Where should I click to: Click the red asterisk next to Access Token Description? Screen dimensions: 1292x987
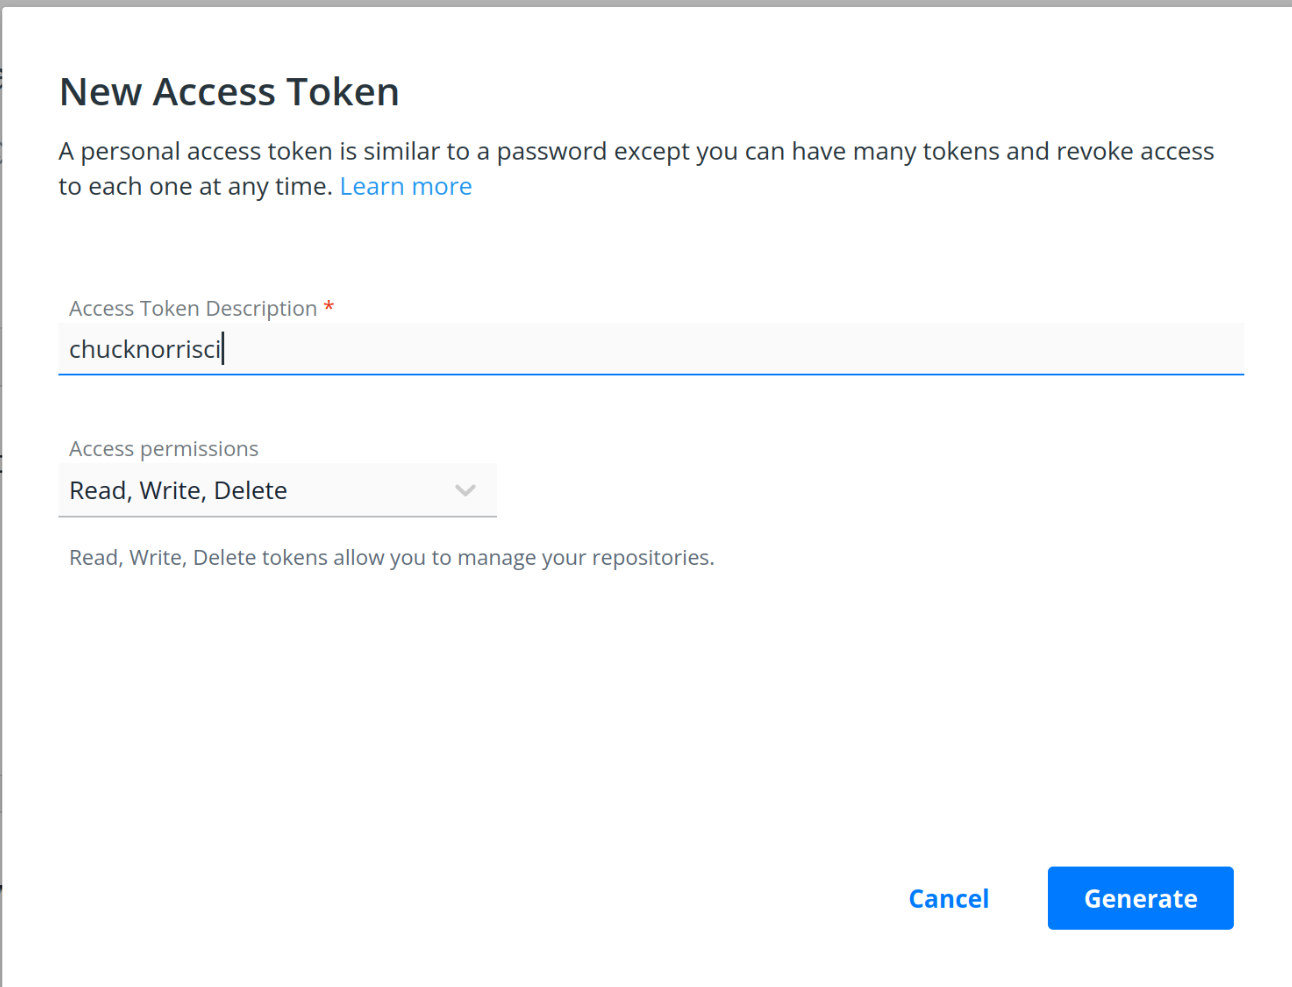(329, 308)
